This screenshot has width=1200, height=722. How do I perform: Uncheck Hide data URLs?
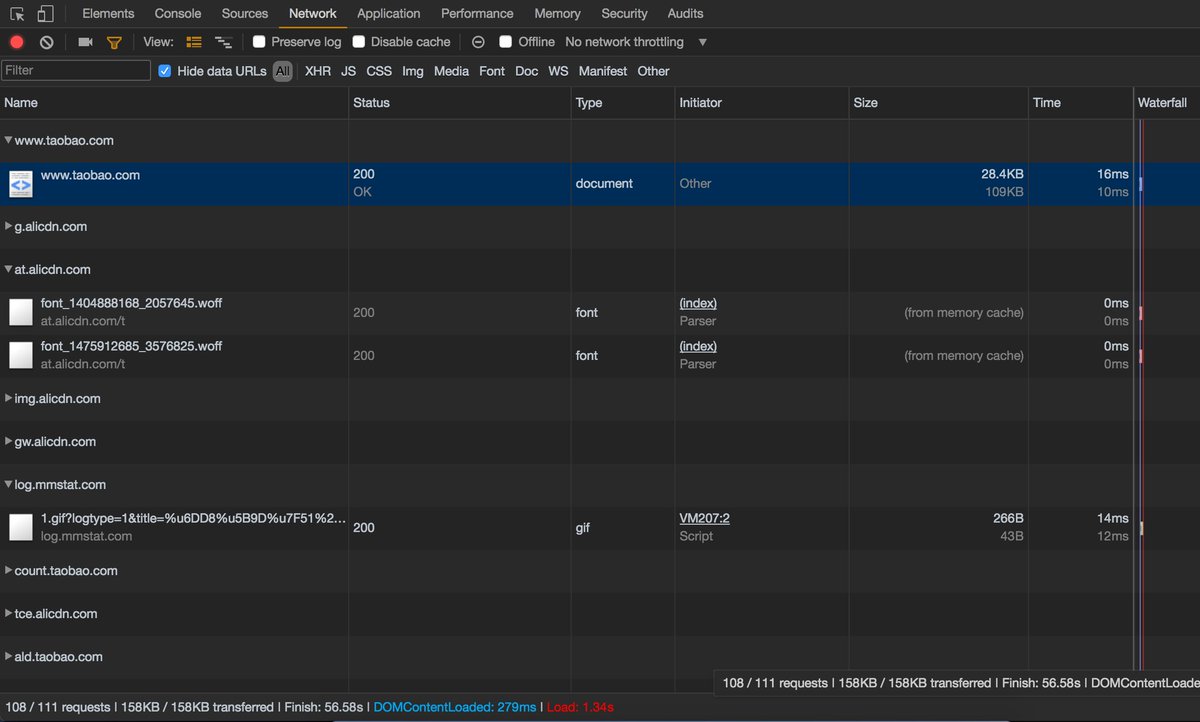(165, 71)
